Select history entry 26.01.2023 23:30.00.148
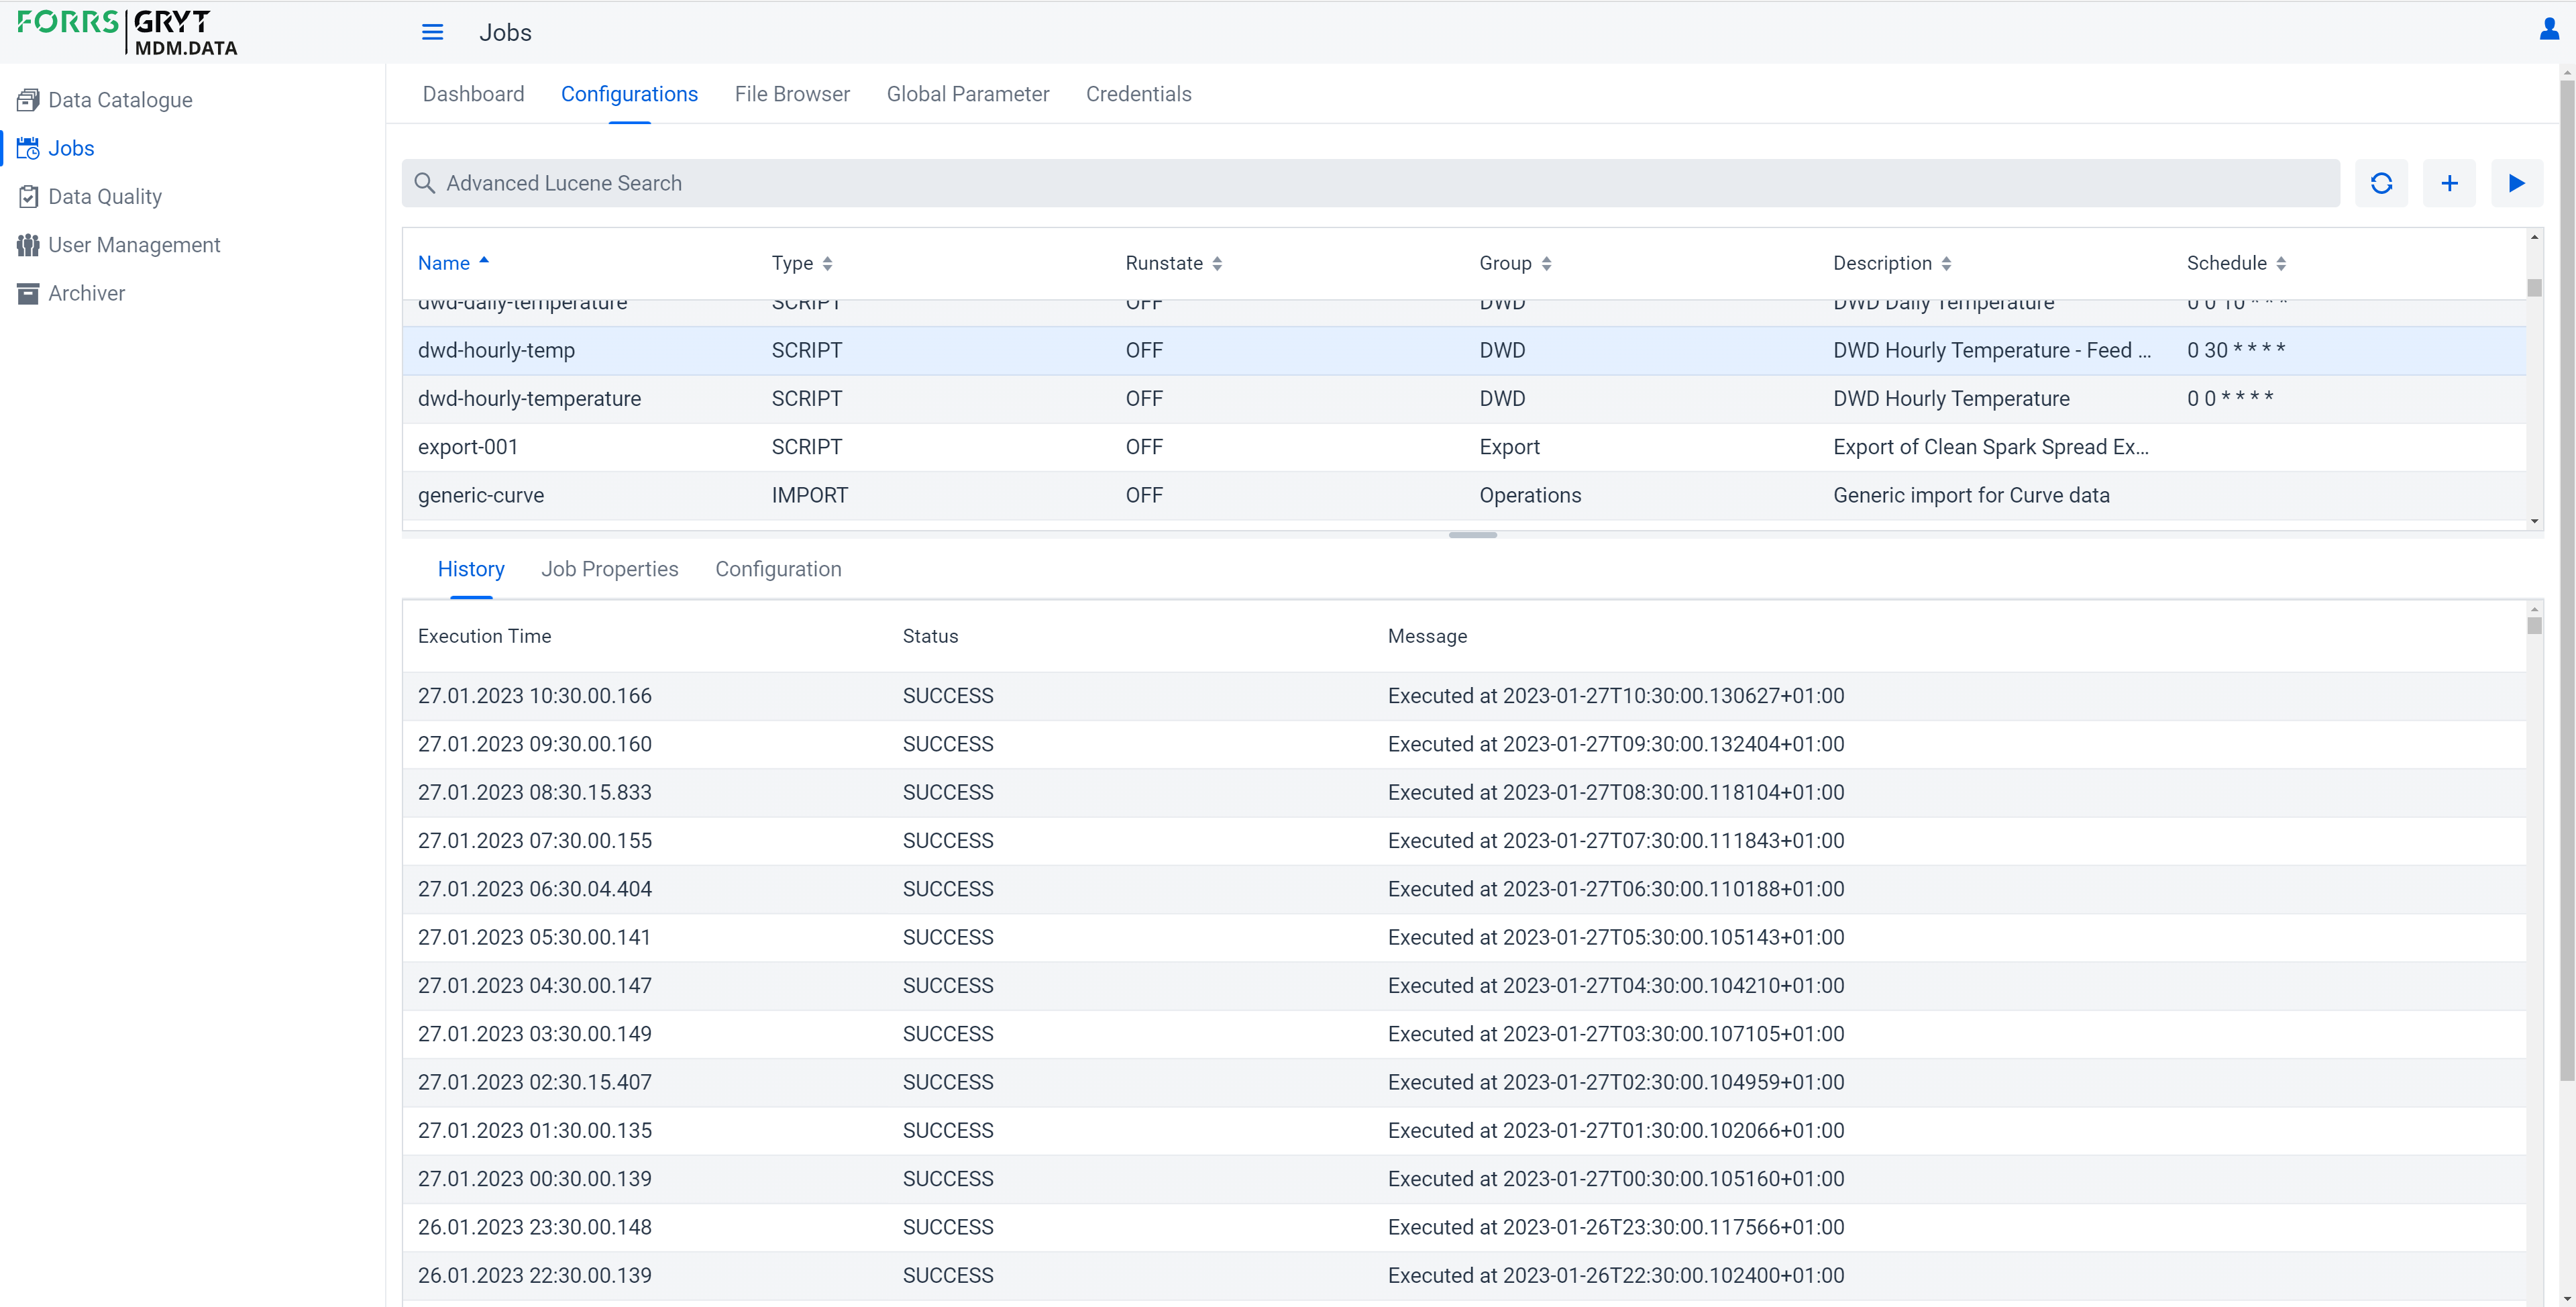Image resolution: width=2576 pixels, height=1307 pixels. click(x=1464, y=1227)
